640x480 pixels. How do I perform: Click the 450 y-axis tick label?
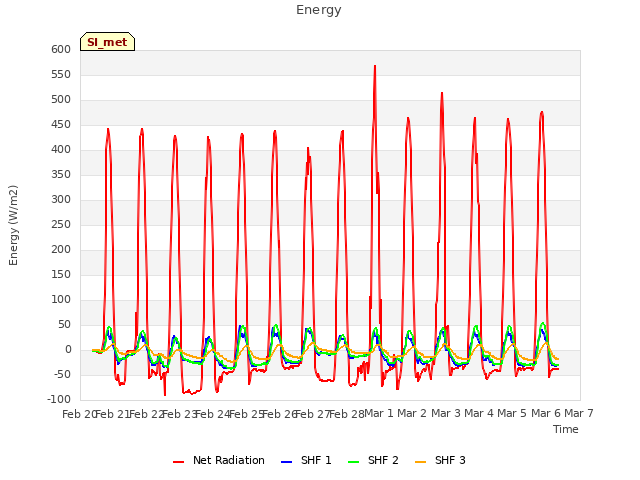pyautogui.click(x=61, y=125)
